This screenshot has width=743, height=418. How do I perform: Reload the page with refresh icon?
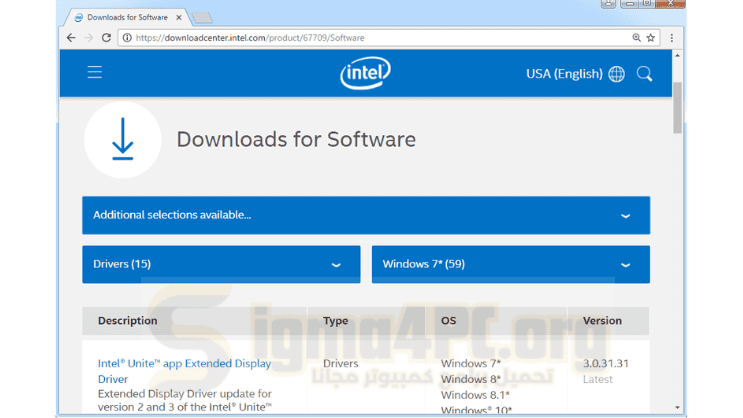pos(106,38)
